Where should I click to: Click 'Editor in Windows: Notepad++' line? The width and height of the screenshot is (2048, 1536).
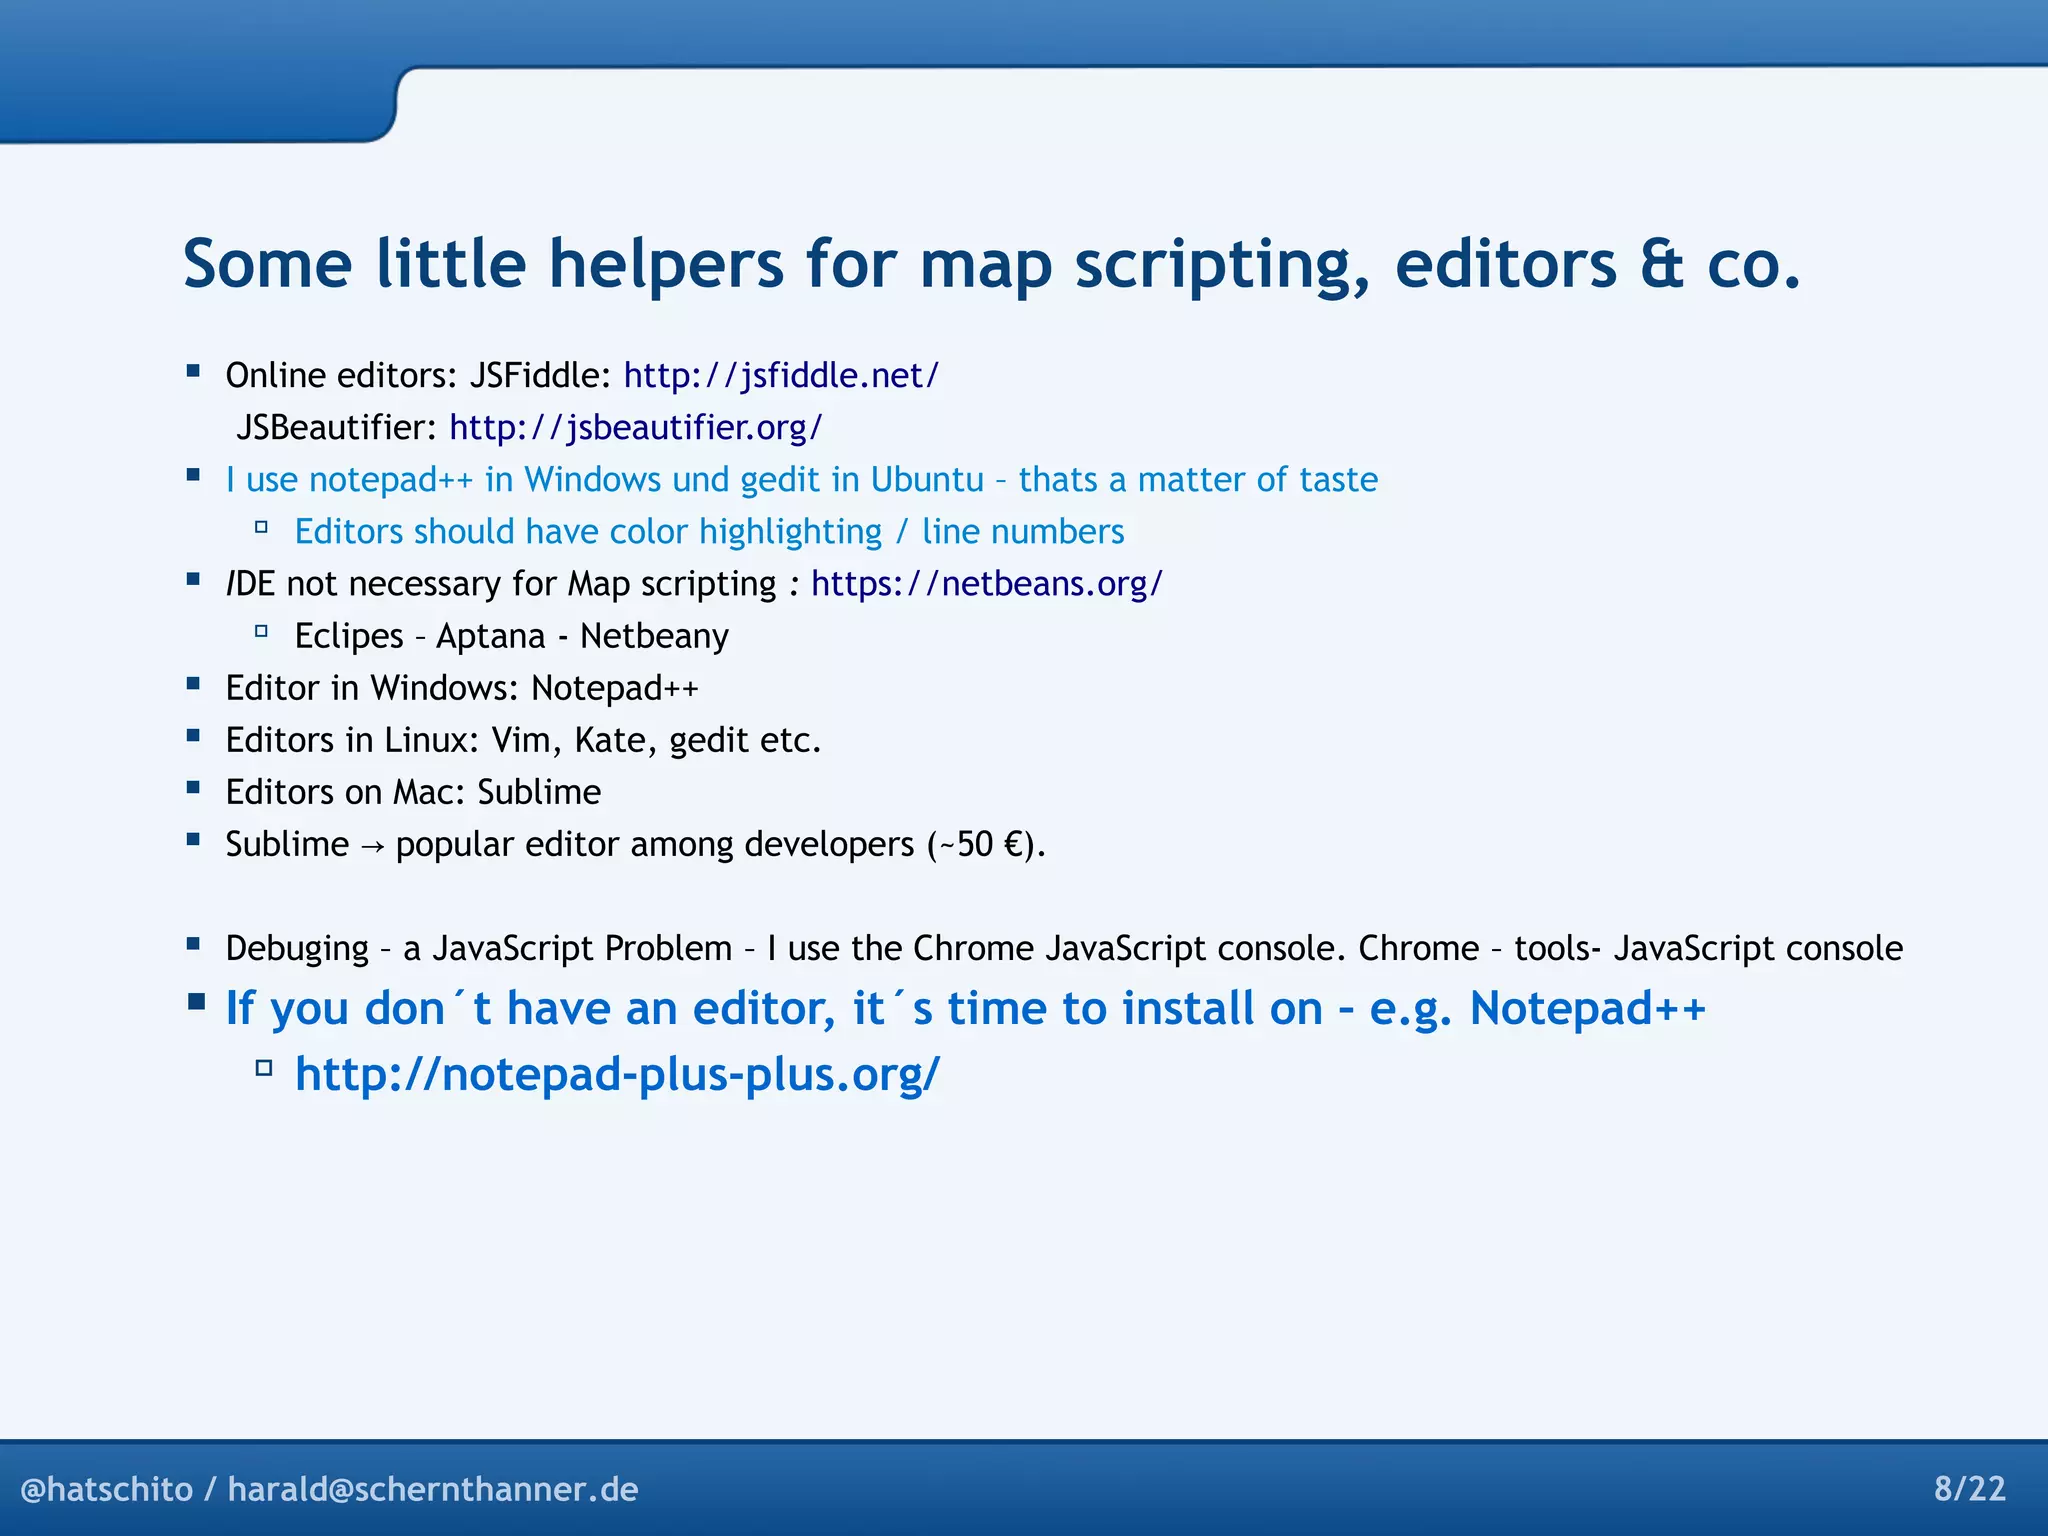click(x=462, y=688)
